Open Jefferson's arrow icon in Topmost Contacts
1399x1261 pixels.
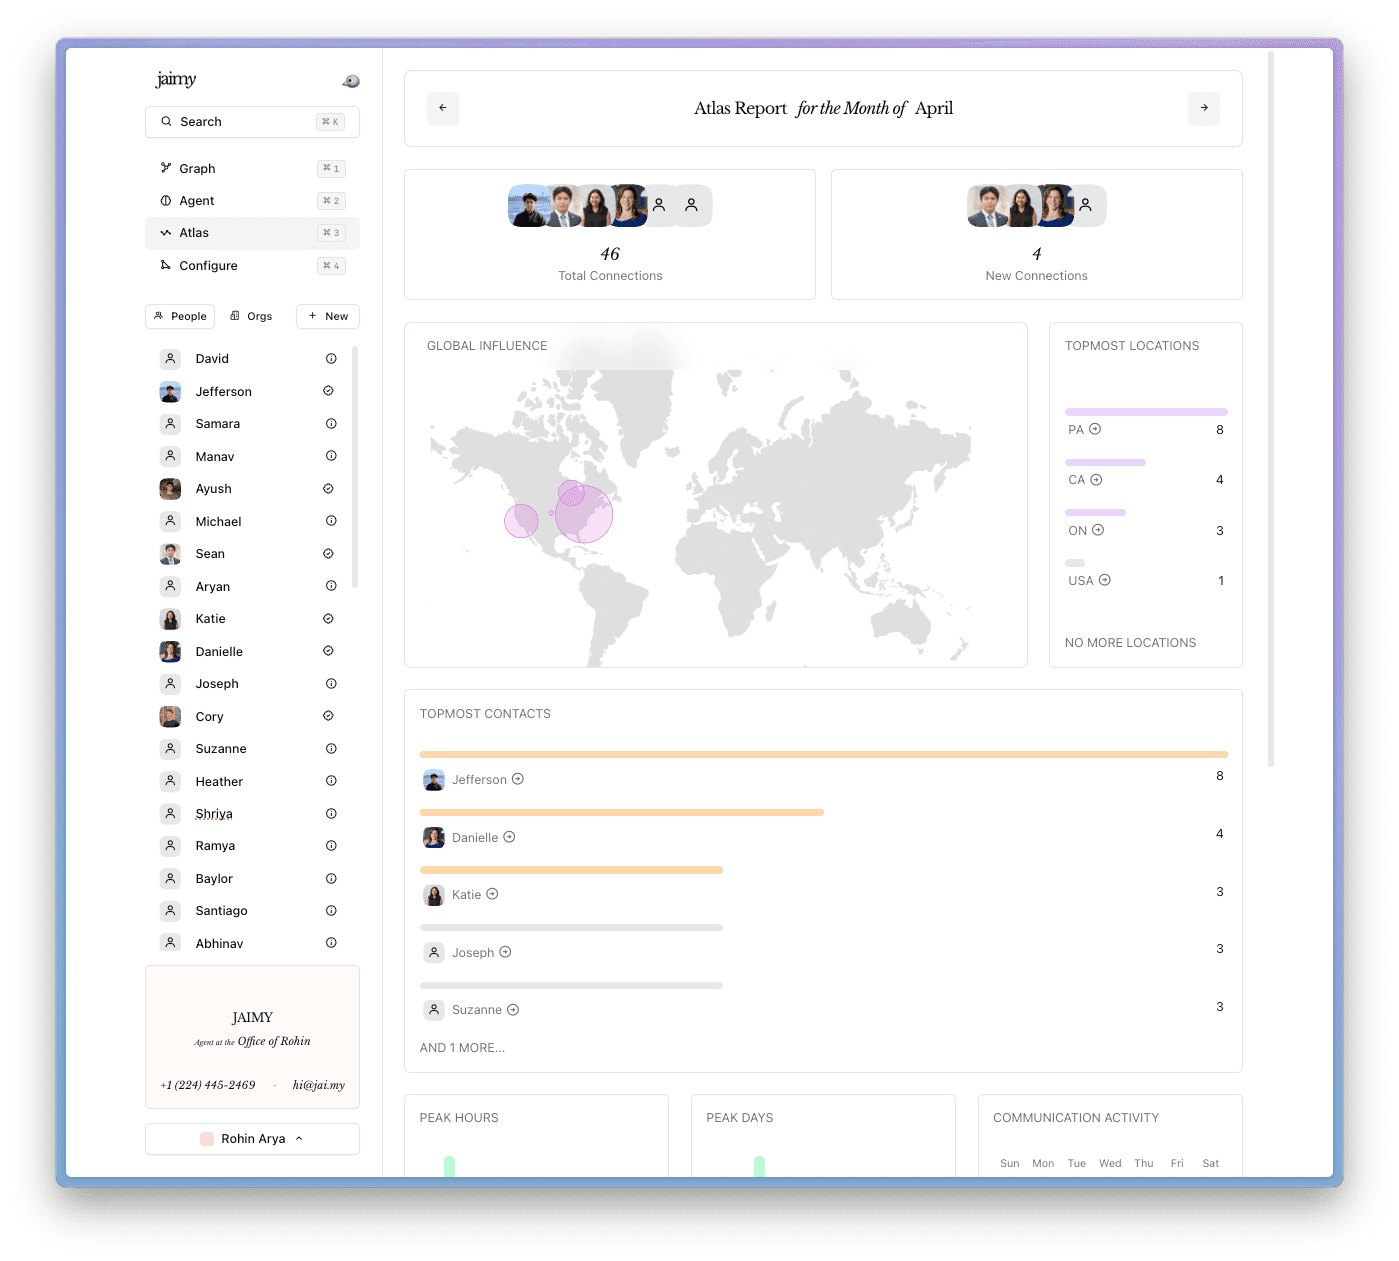point(518,779)
